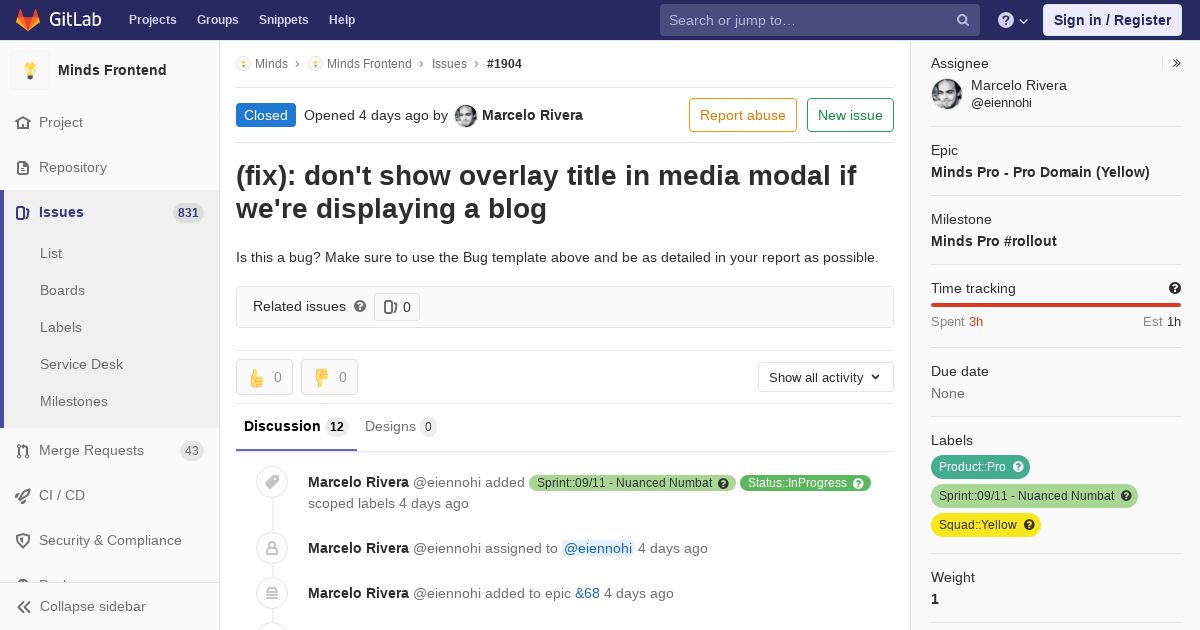Open the Projects menu
Viewport: 1200px width, 630px height.
coord(152,20)
